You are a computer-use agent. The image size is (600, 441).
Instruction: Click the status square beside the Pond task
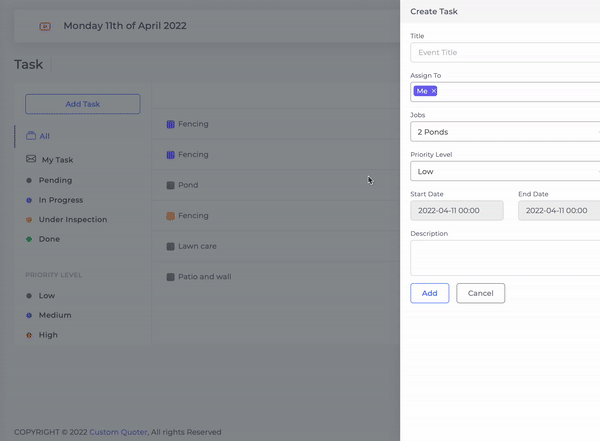(170, 185)
